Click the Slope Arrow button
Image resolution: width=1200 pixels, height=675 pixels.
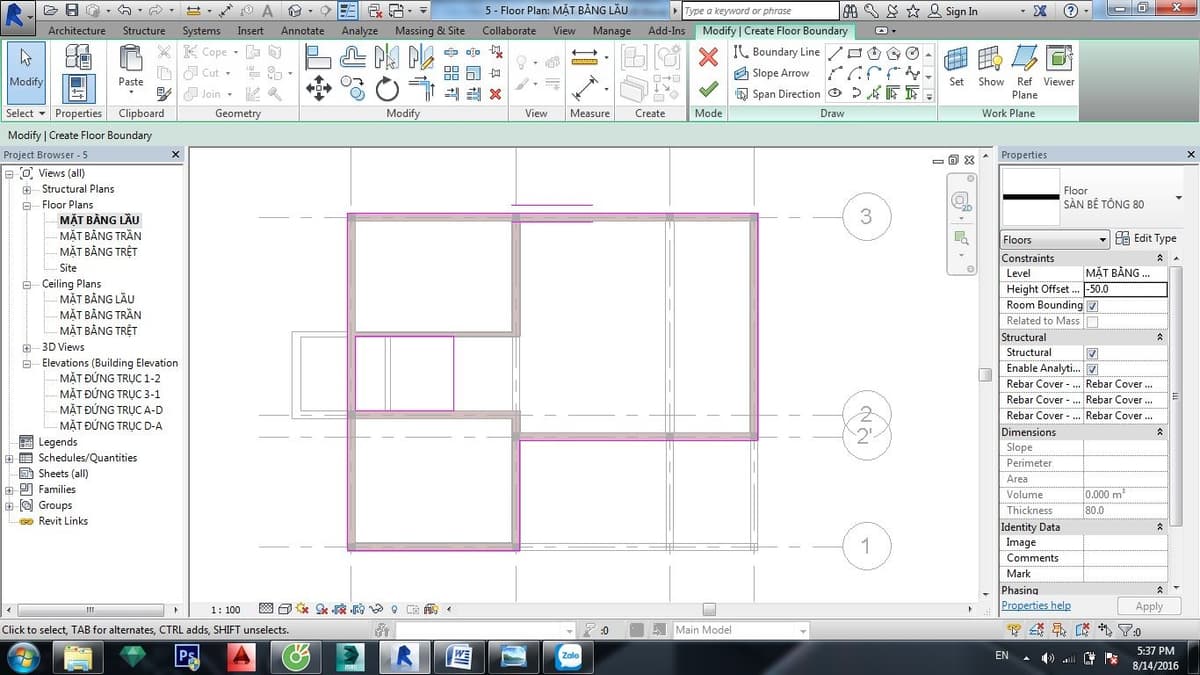pos(772,73)
